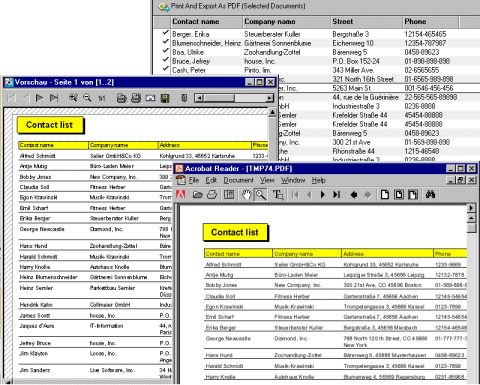Select the Text Select tool in Acrobat
Image resolution: width=480 pixels, height=385 pixels.
pyautogui.click(x=278, y=195)
